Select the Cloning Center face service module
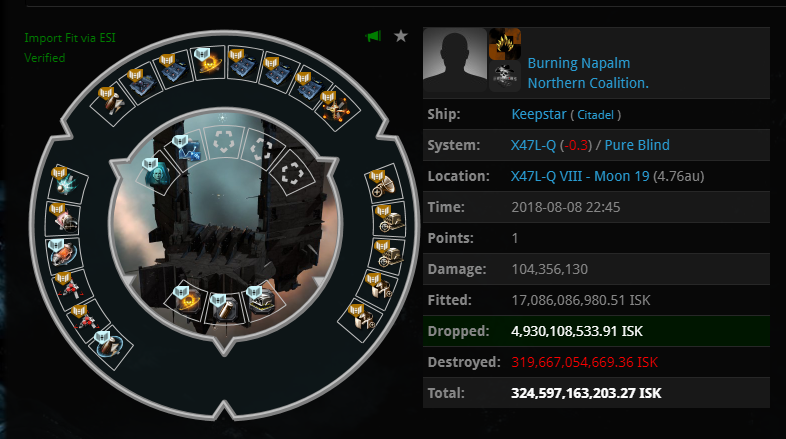 point(157,174)
